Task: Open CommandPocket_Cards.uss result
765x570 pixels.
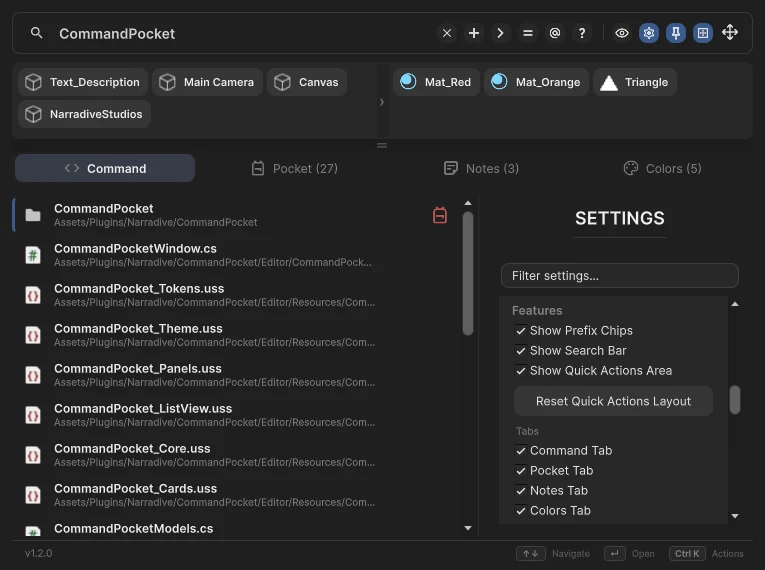Action: 236,495
